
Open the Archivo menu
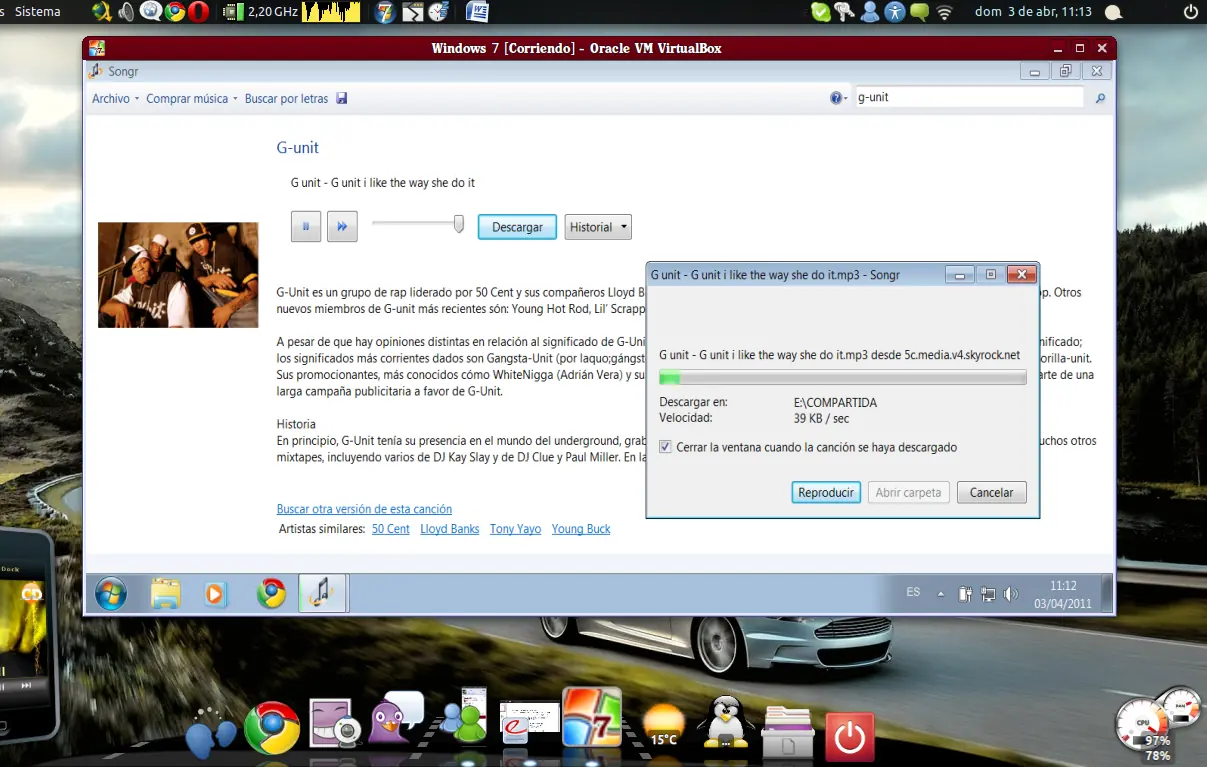(x=115, y=98)
